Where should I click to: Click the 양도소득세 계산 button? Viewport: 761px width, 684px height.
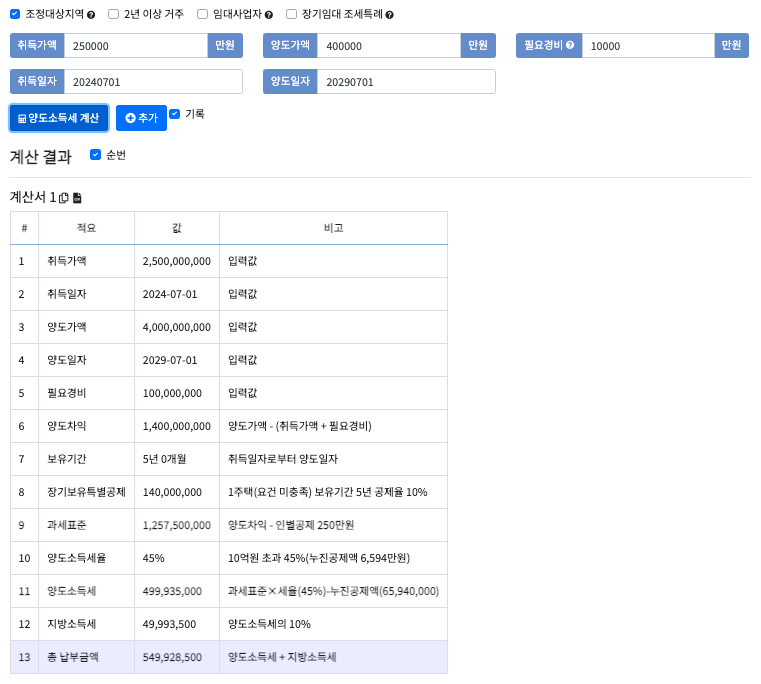point(59,118)
